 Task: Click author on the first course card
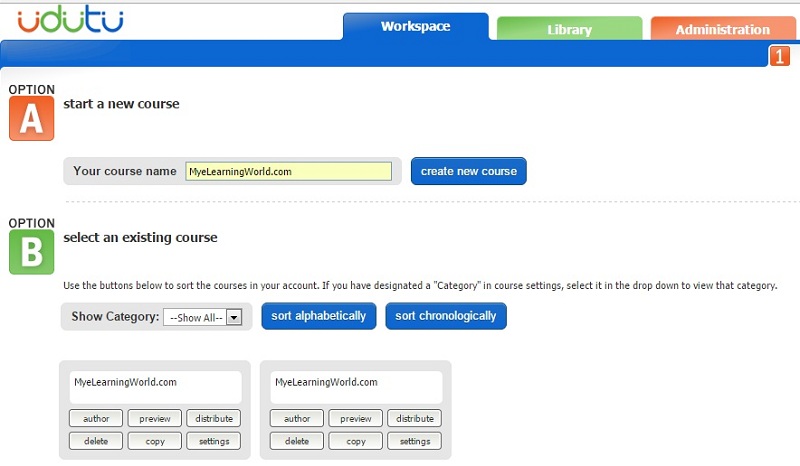pyautogui.click(x=96, y=419)
